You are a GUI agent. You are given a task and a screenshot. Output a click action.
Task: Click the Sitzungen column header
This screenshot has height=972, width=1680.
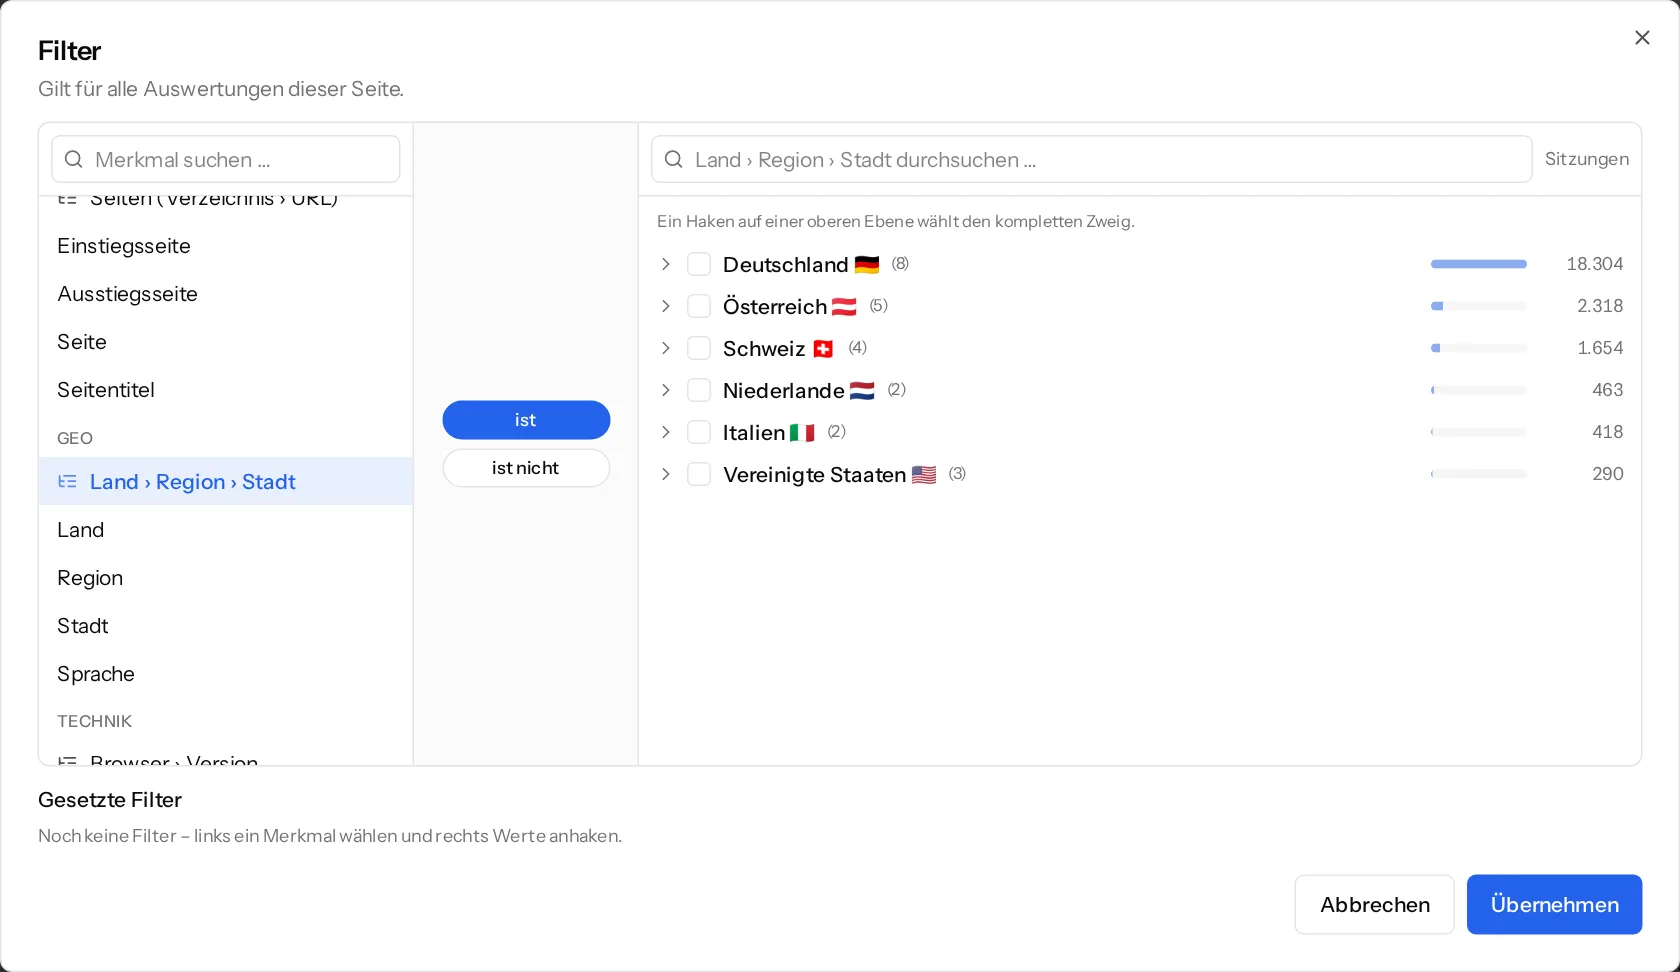point(1587,159)
